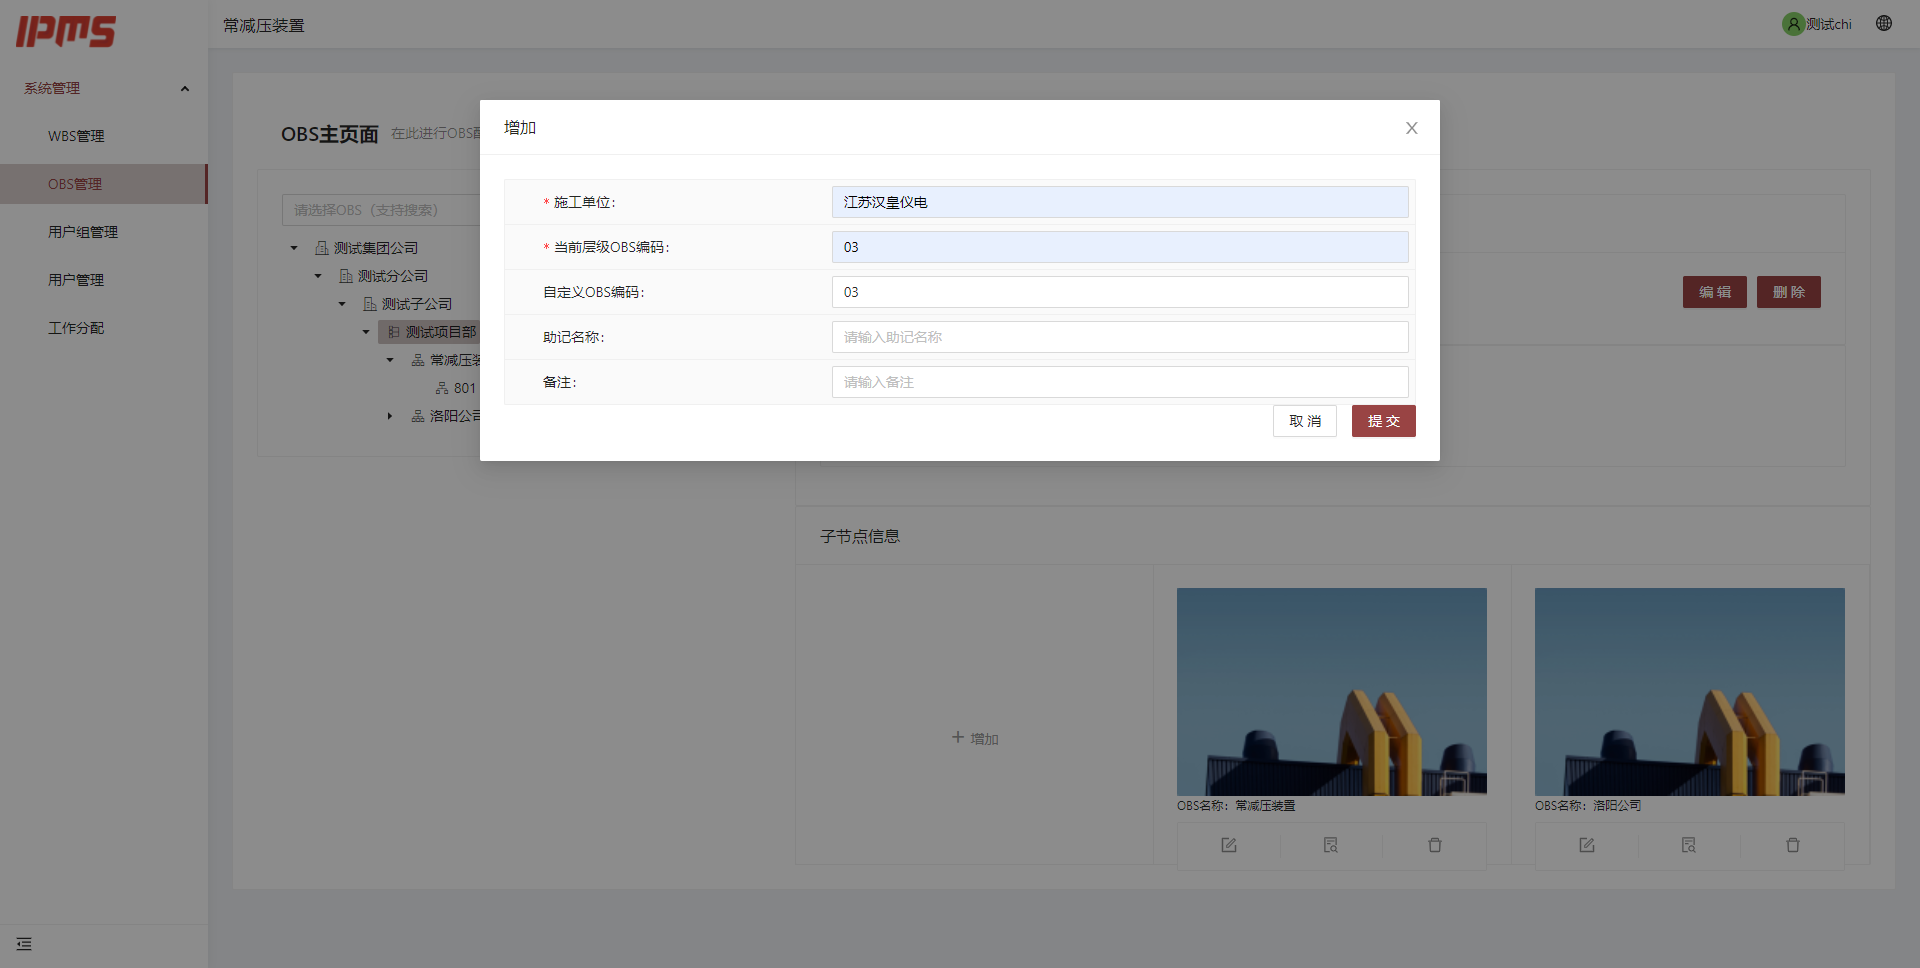View details of the 洛阳公司 card
This screenshot has width=1920, height=968.
click(1689, 845)
